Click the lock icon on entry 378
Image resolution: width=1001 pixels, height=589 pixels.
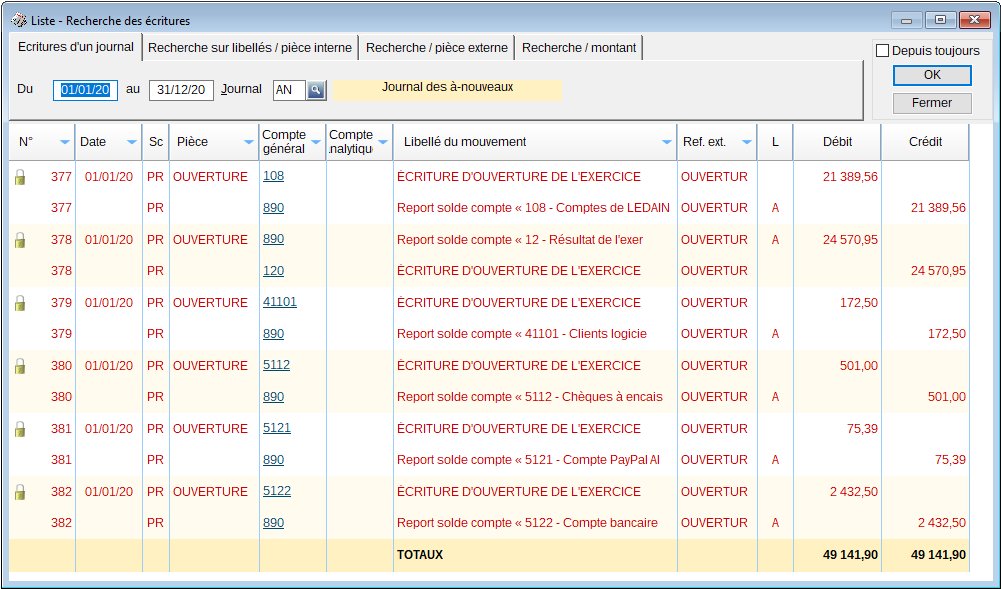[x=20, y=240]
